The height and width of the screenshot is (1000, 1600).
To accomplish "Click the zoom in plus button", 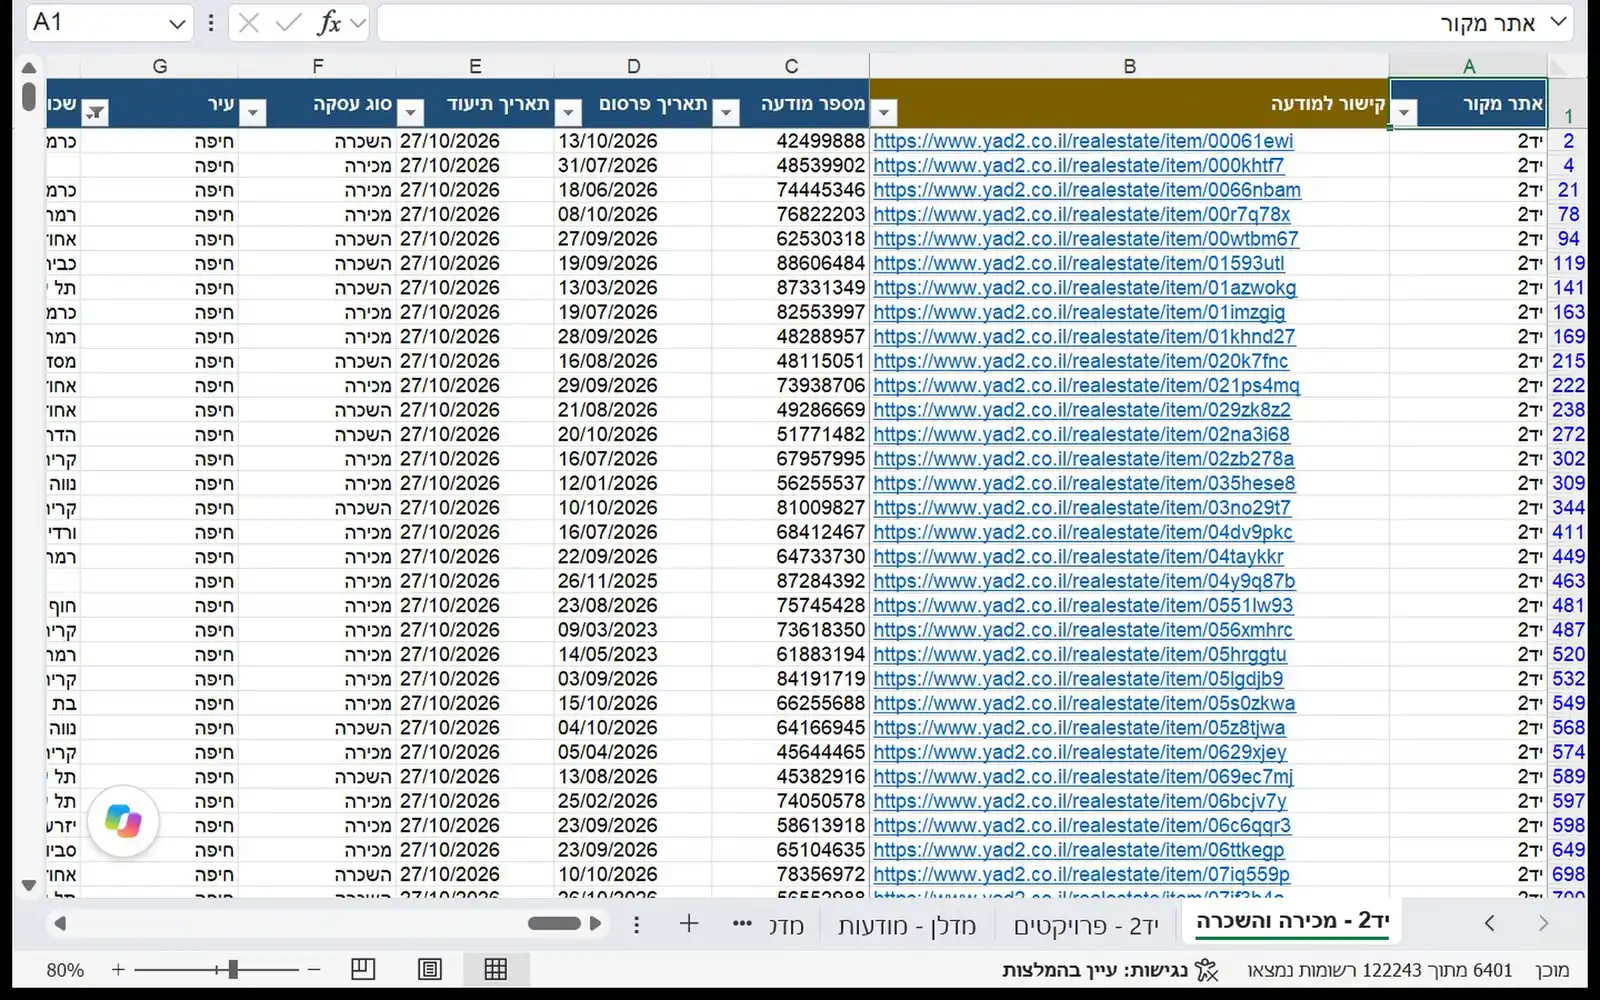I will coord(118,969).
